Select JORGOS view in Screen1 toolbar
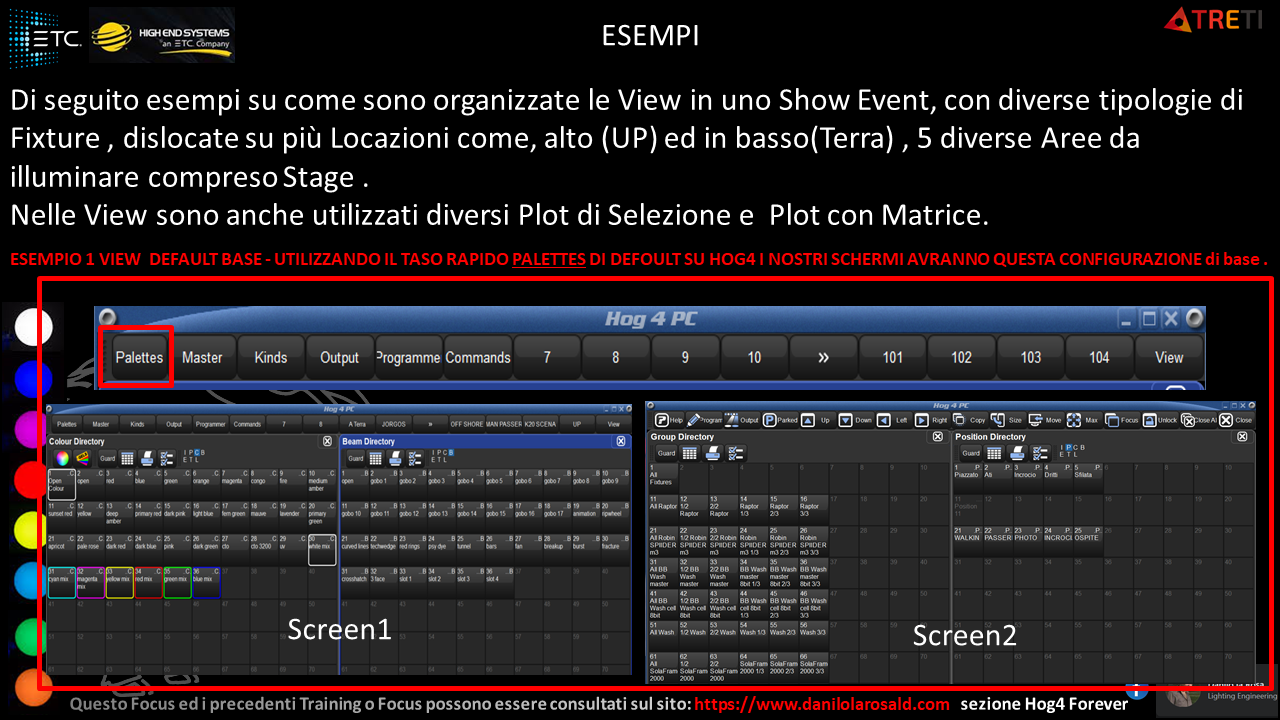 point(393,424)
